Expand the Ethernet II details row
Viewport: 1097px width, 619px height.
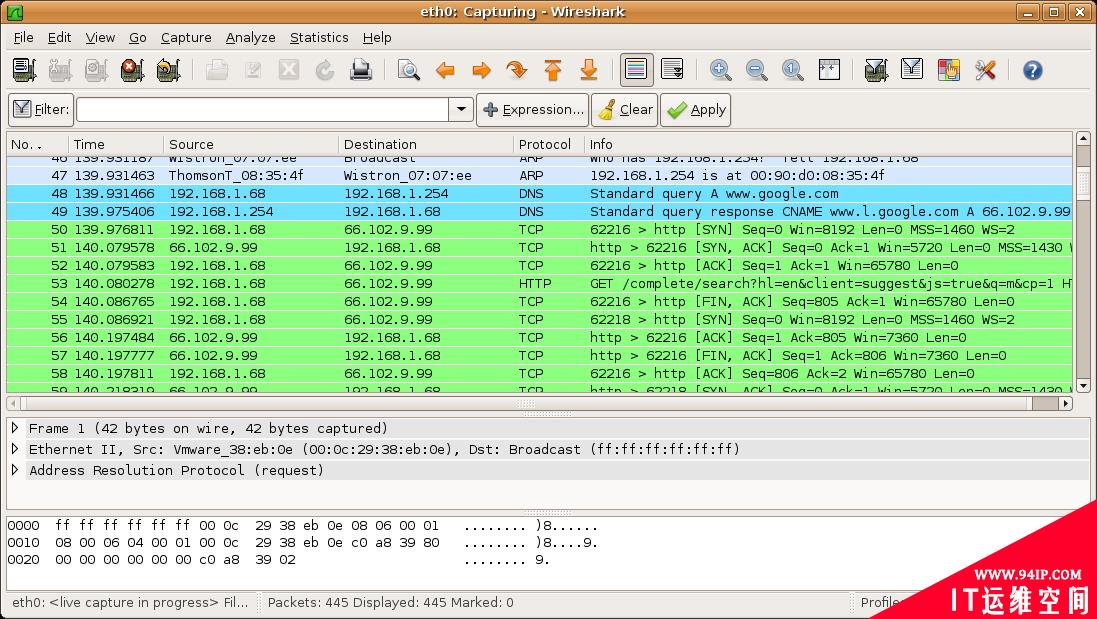pyautogui.click(x=15, y=448)
